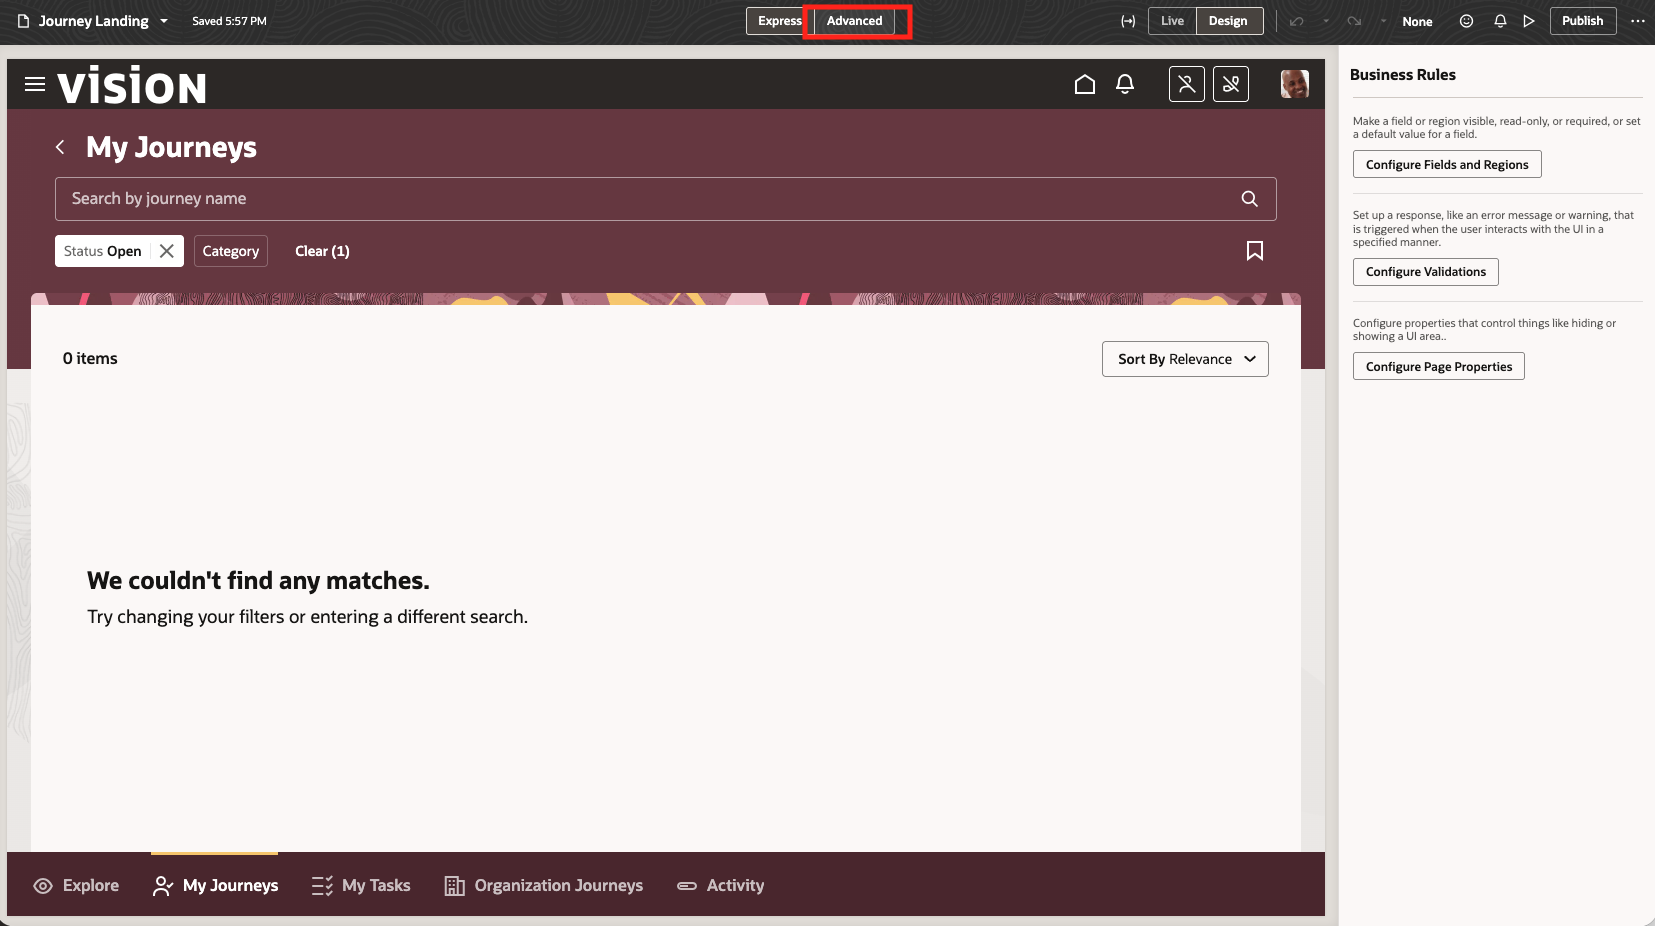Remove the Status Open filter
Viewport: 1655px width, 926px height.
(166, 250)
